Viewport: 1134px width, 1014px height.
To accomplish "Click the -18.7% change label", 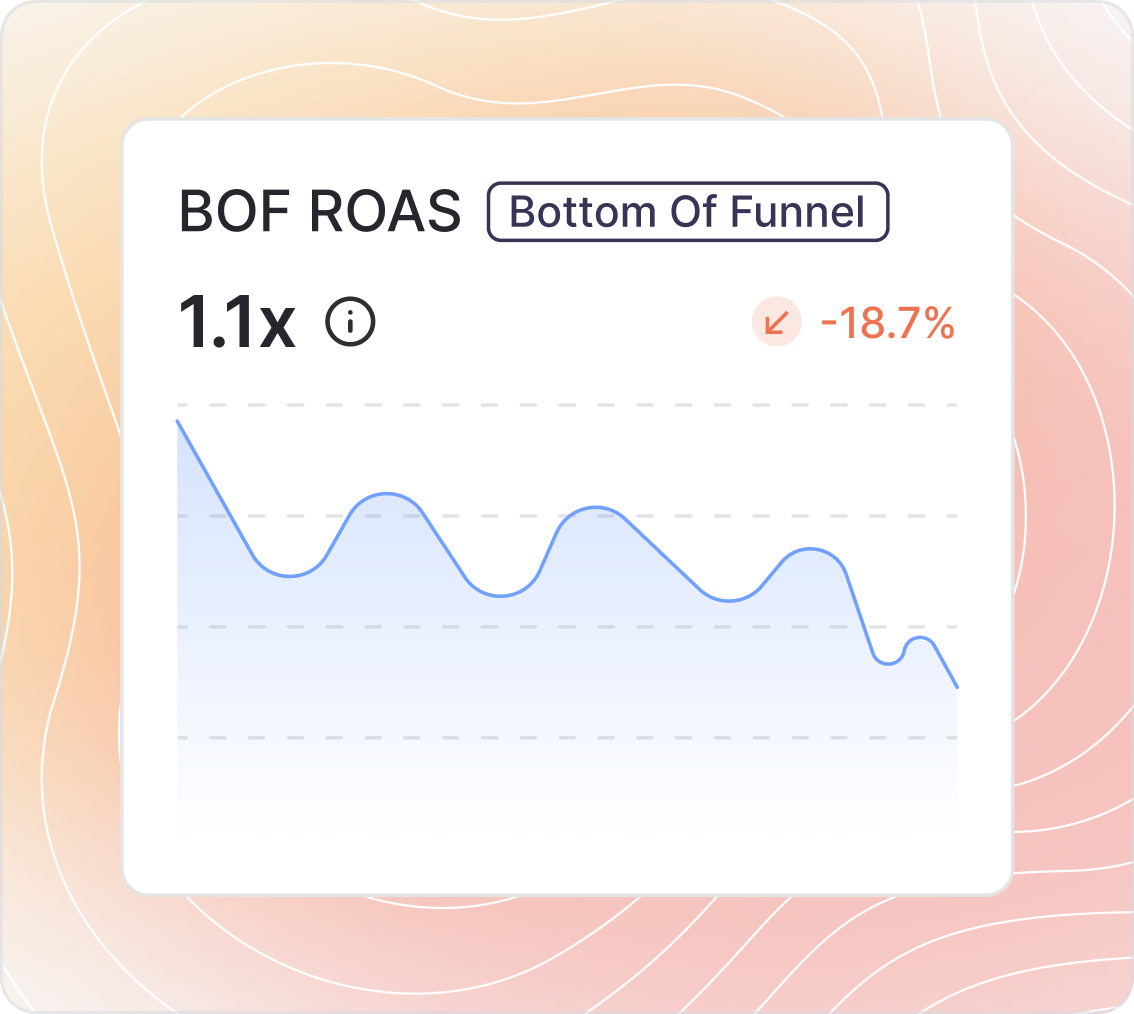I will pyautogui.click(x=887, y=324).
